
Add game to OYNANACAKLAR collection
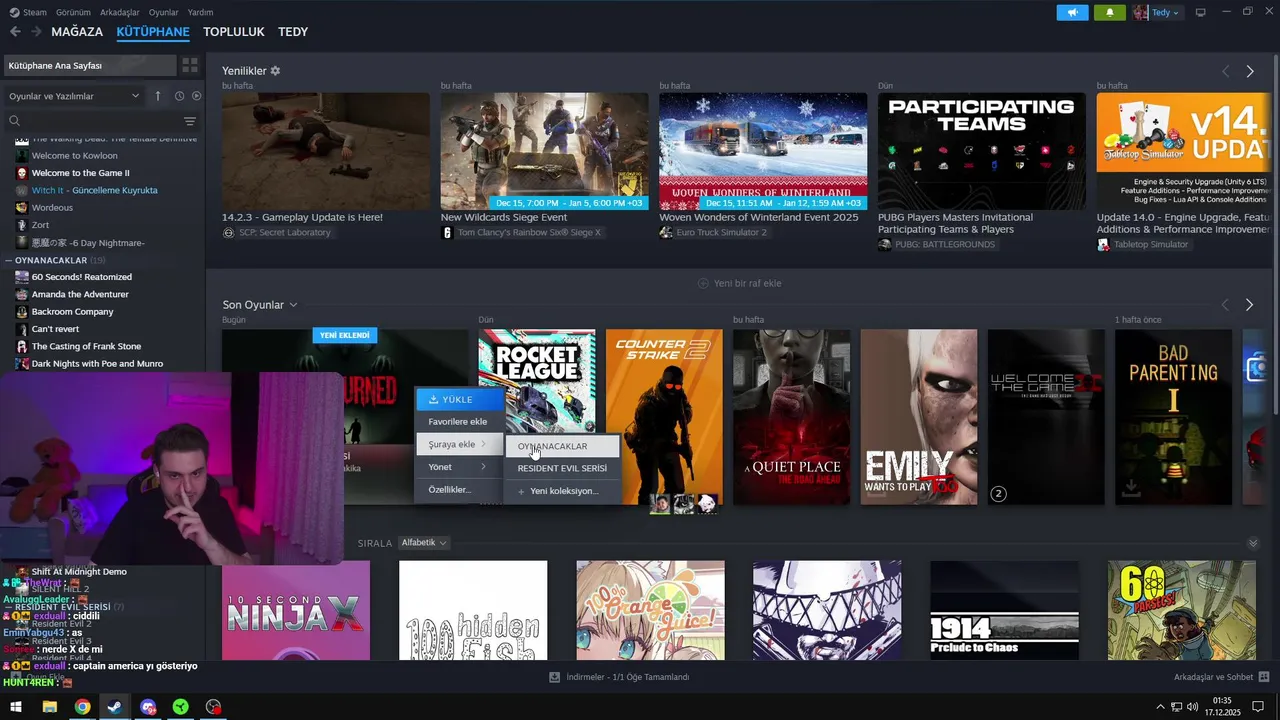pyautogui.click(x=562, y=446)
